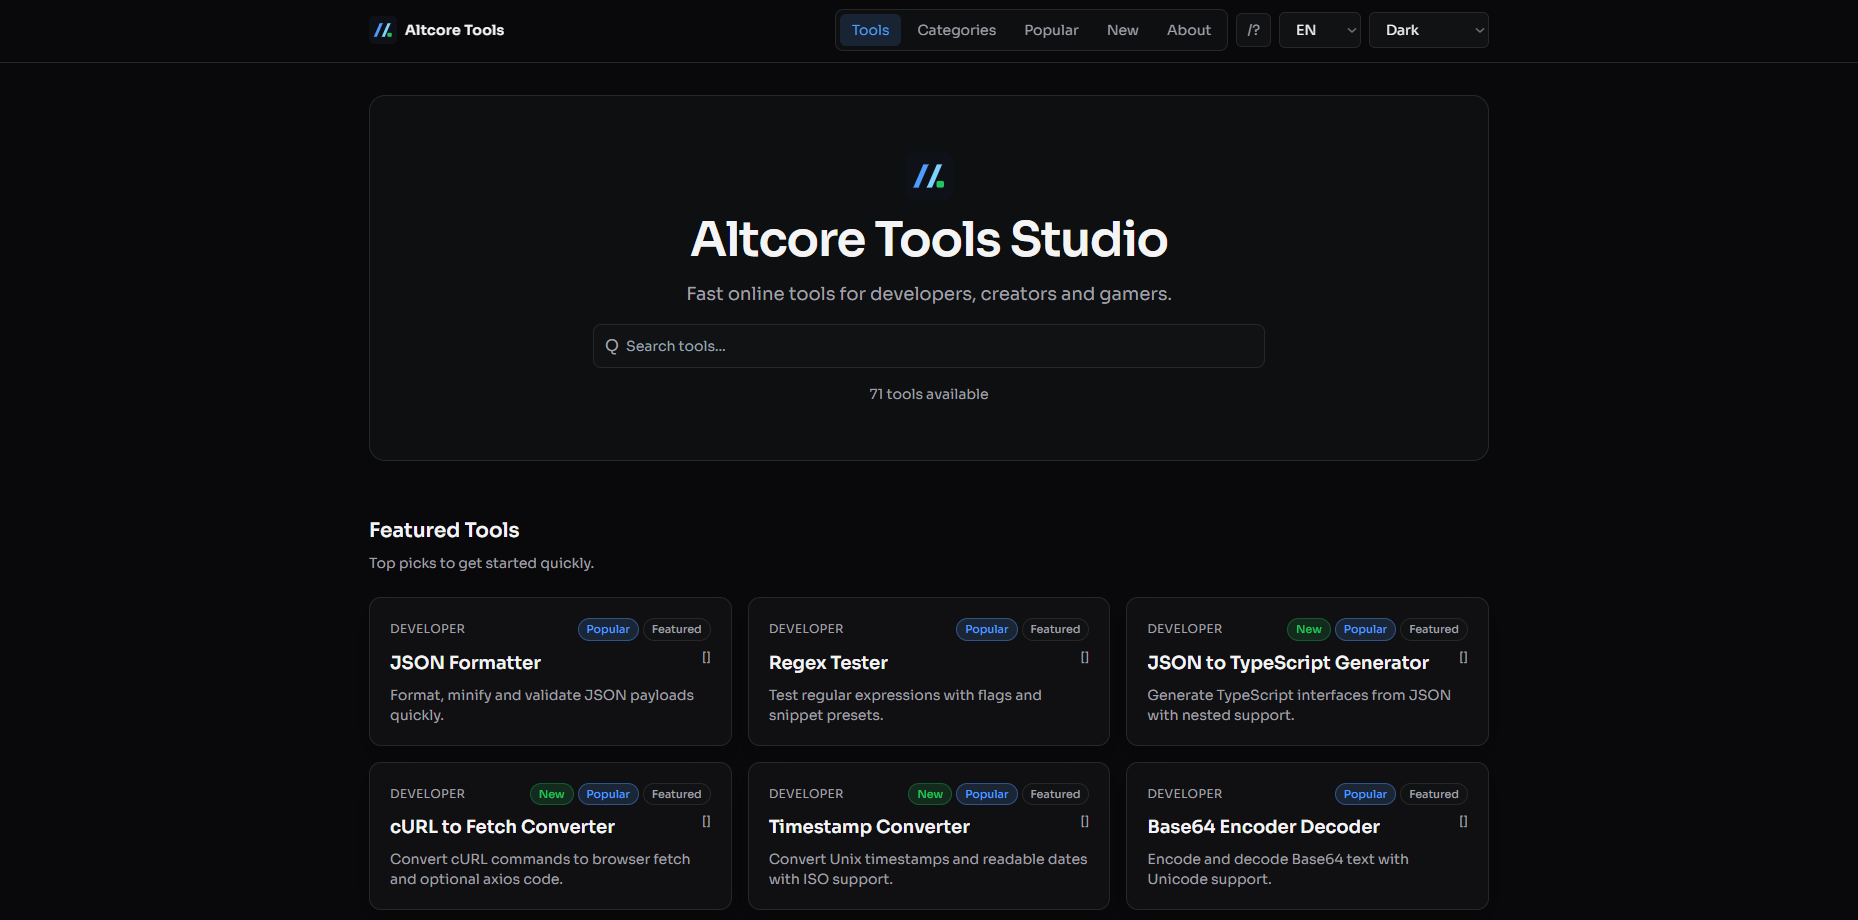1858x920 pixels.
Task: Select New in the navigation menu
Action: pos(1122,30)
